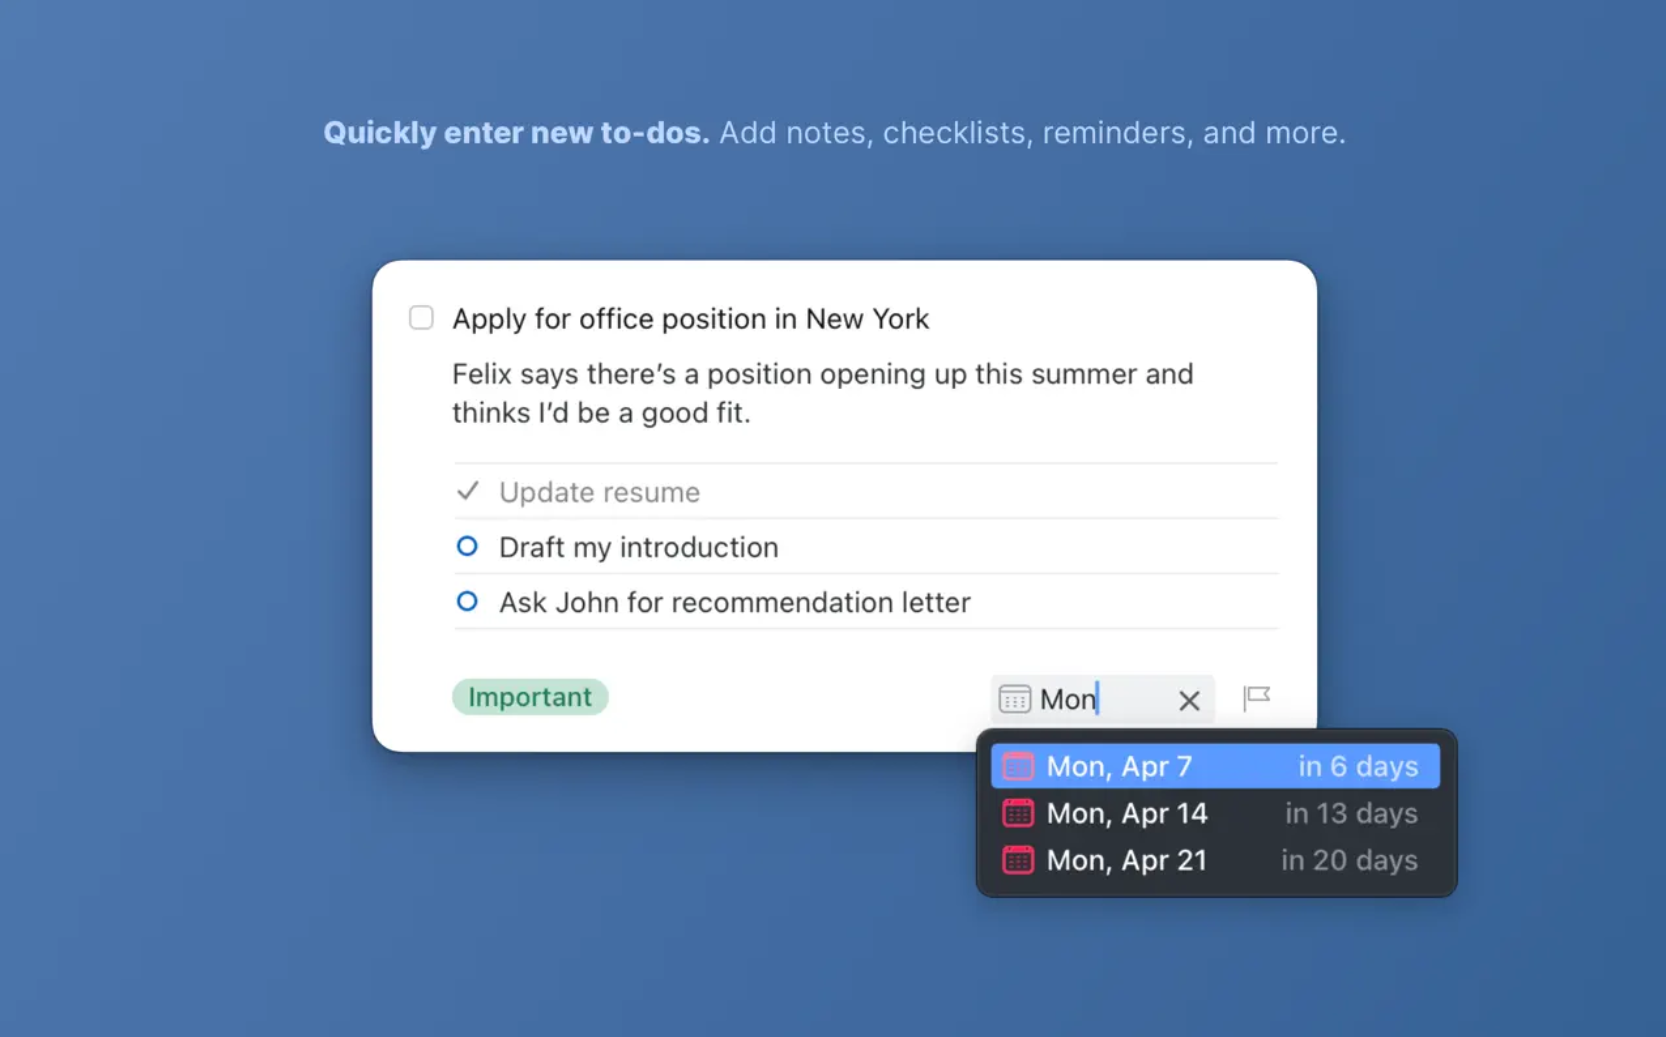Click the Important tag
Image resolution: width=1666 pixels, height=1037 pixels.
pyautogui.click(x=530, y=697)
